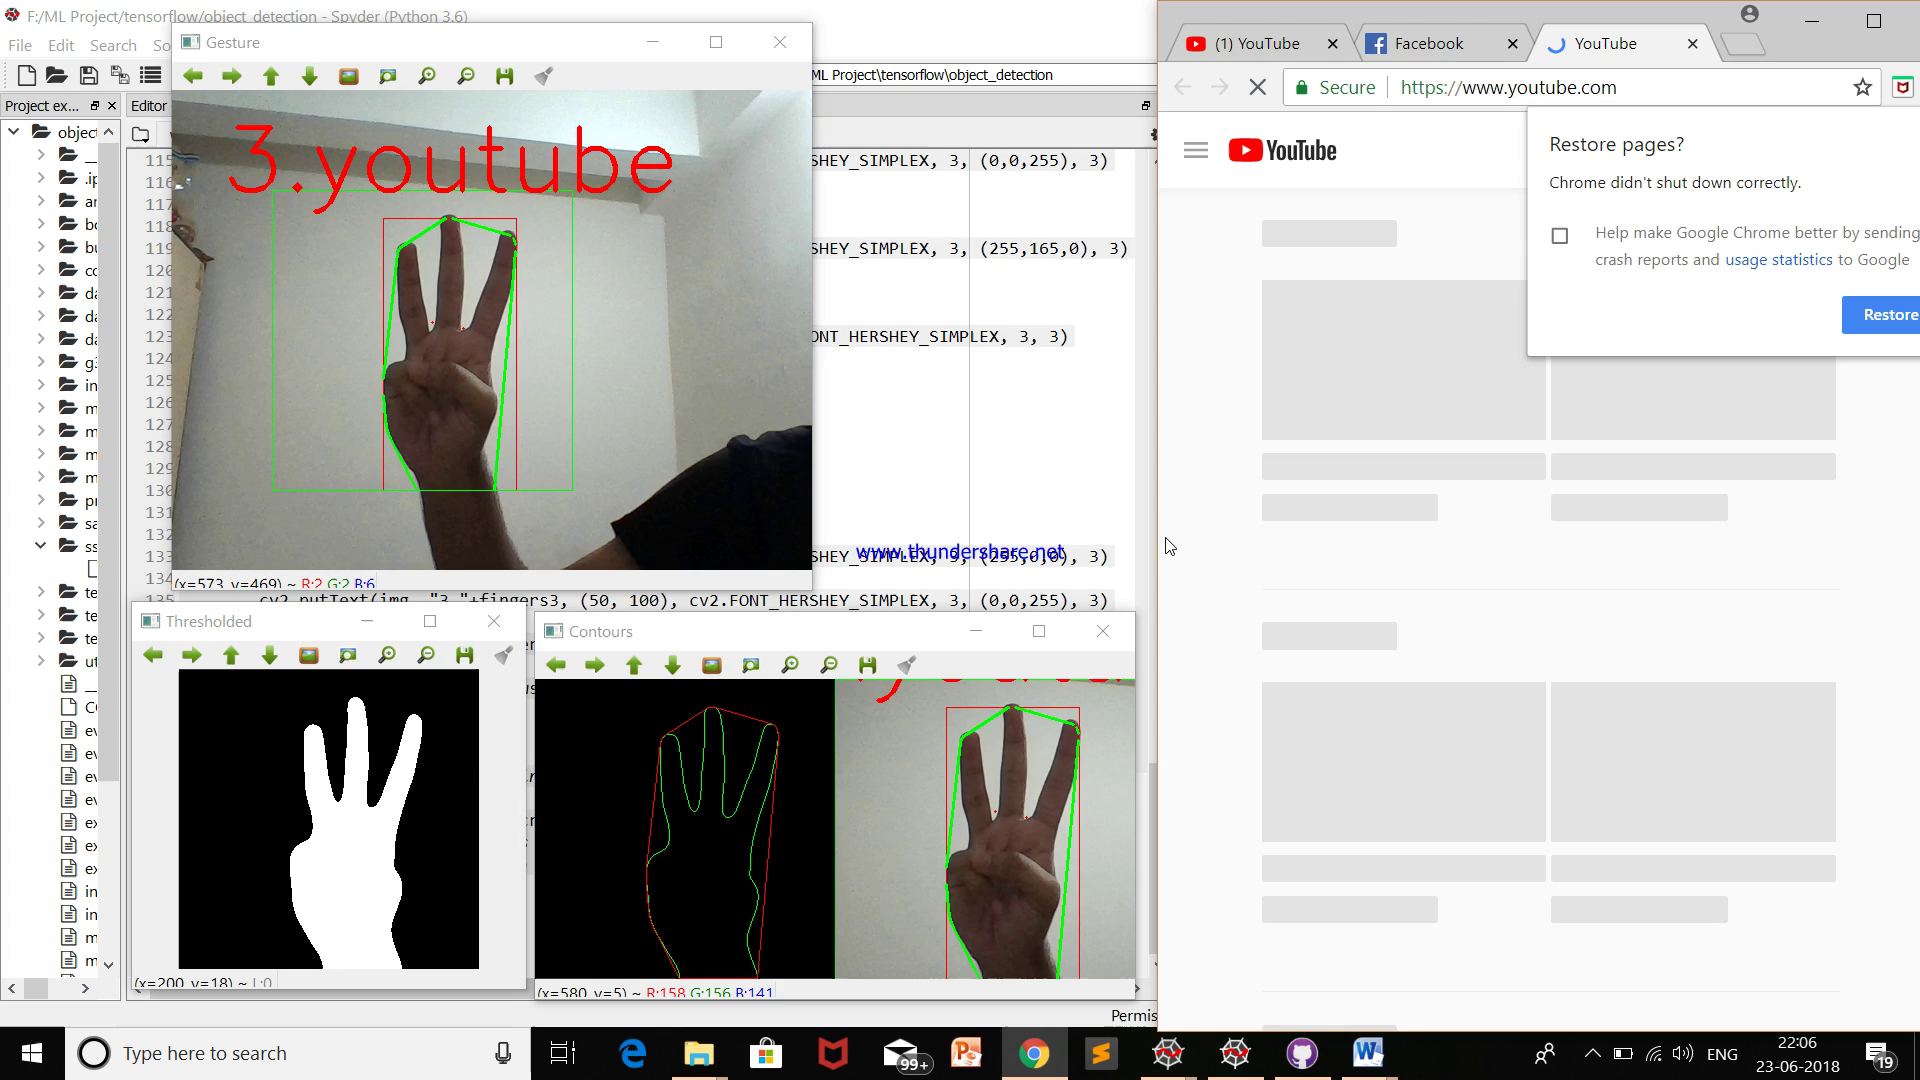
Task: Expand the first collapsed folder in project tree
Action: (41, 155)
